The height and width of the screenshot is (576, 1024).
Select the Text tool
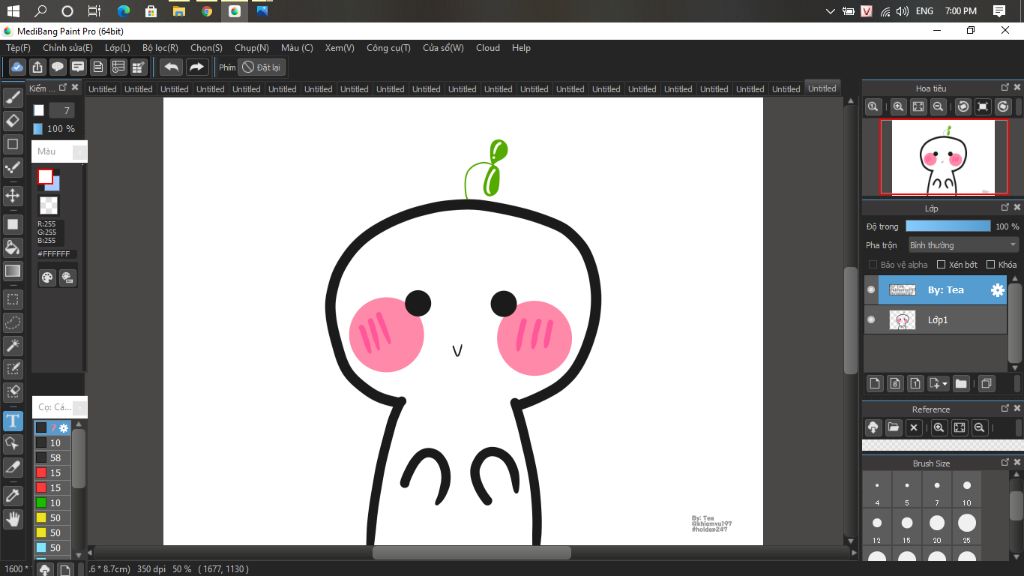13,421
